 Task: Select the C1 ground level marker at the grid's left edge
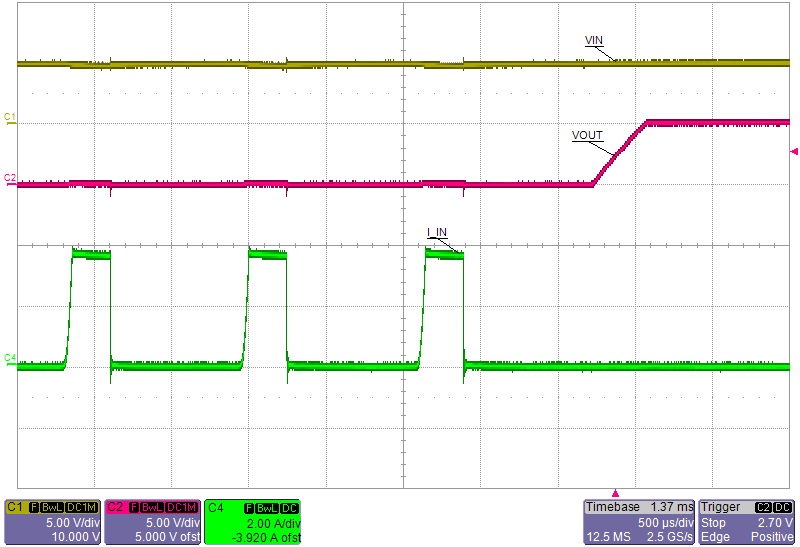click(x=10, y=118)
